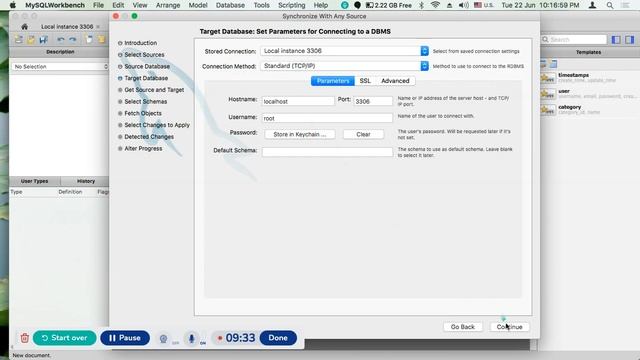
Task: Open the Scripting menu
Action: pos(291,5)
